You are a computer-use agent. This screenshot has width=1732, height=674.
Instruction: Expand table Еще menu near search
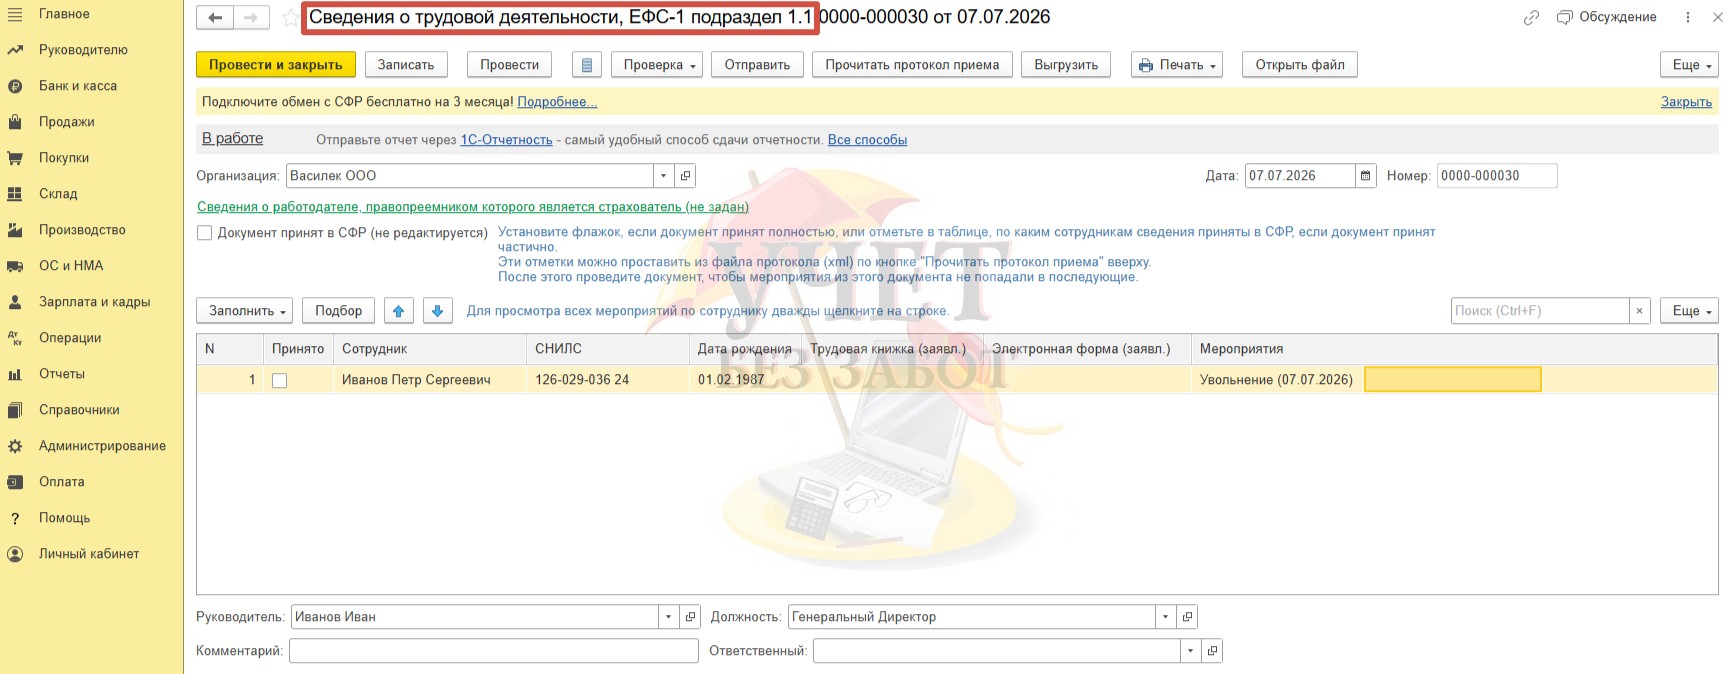pos(1689,311)
